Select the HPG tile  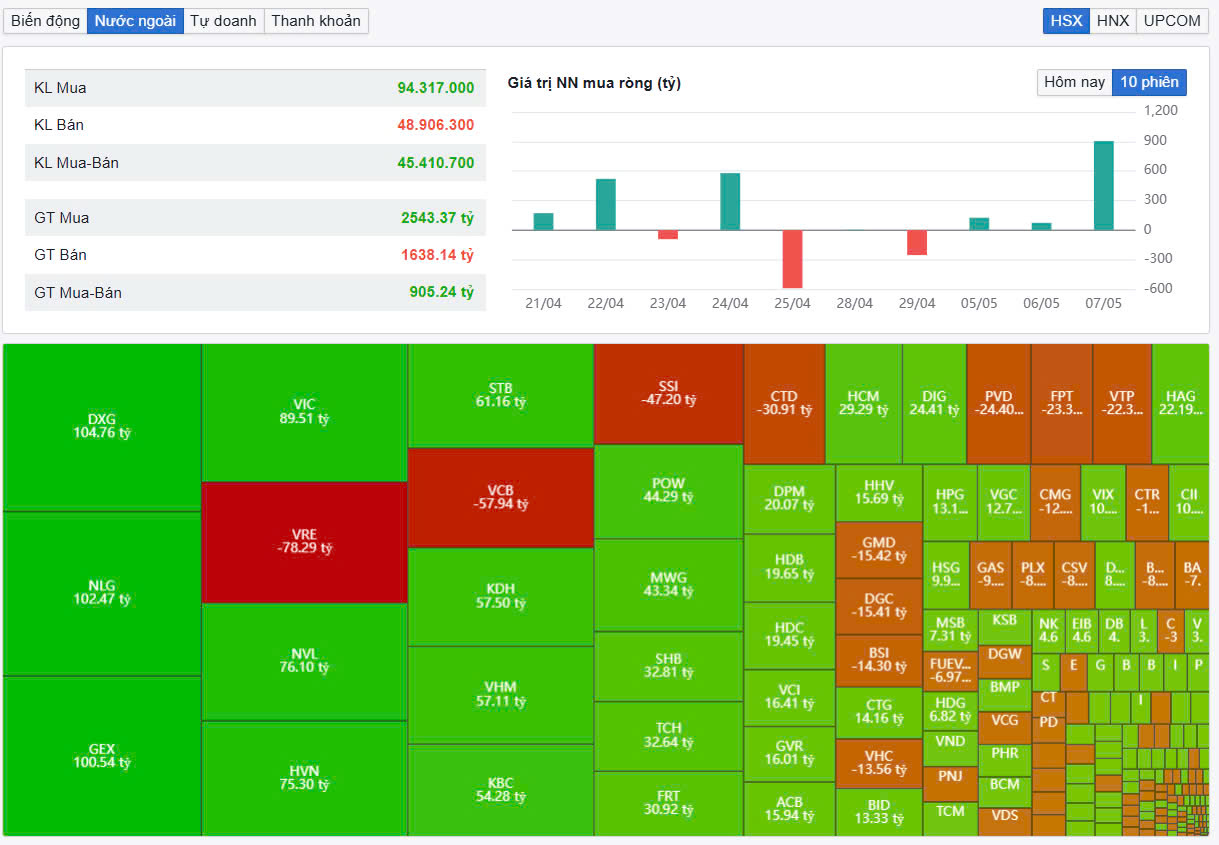pos(950,502)
